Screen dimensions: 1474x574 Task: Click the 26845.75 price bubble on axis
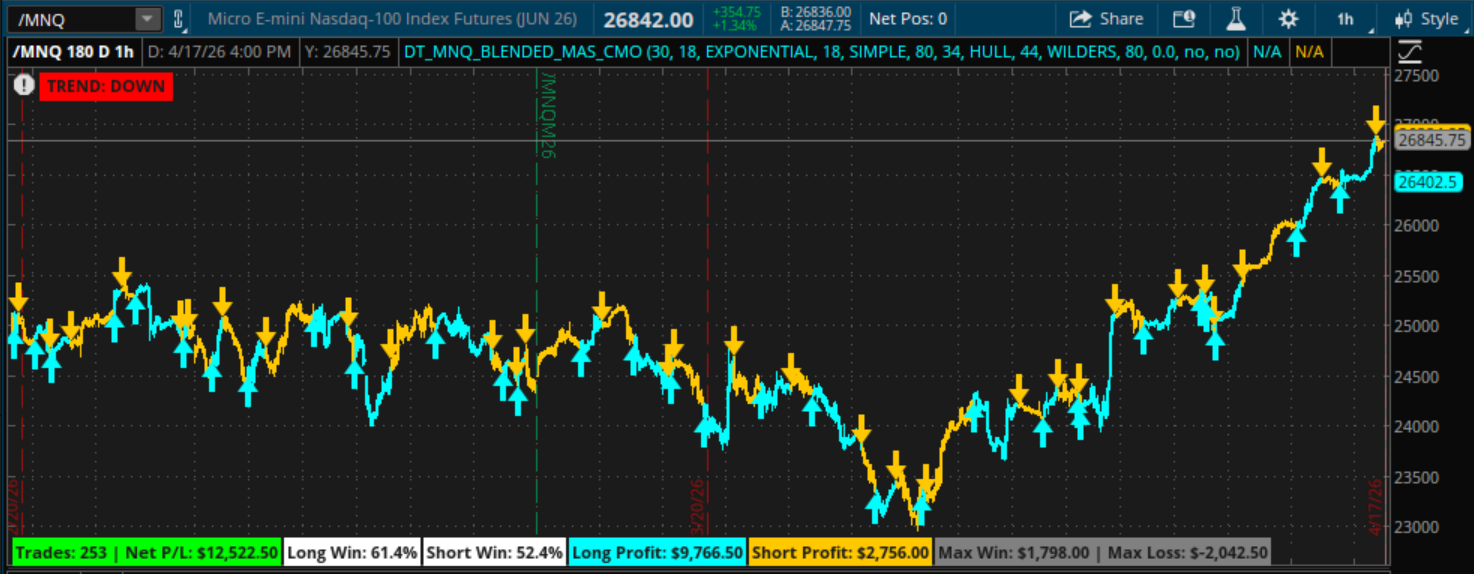[x=1430, y=141]
